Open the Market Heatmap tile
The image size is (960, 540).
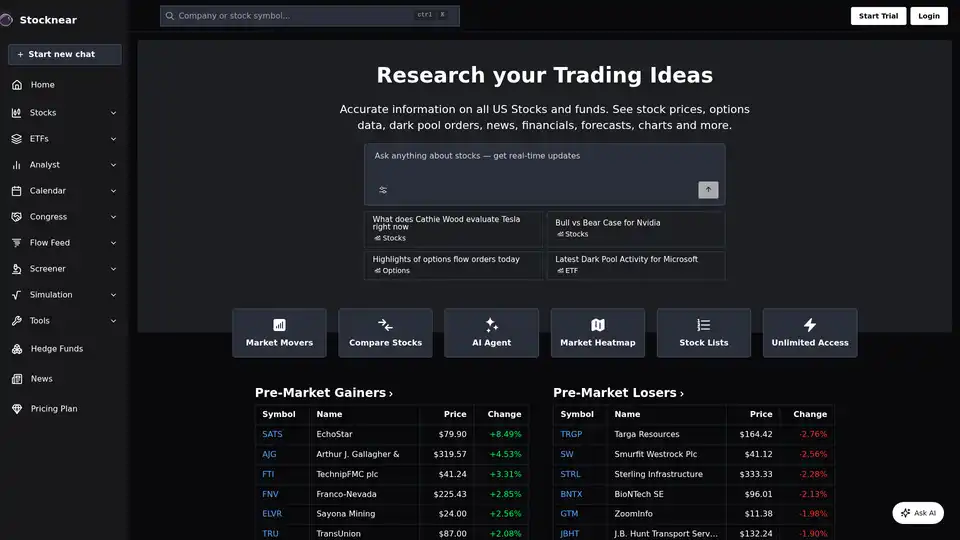(x=597, y=333)
